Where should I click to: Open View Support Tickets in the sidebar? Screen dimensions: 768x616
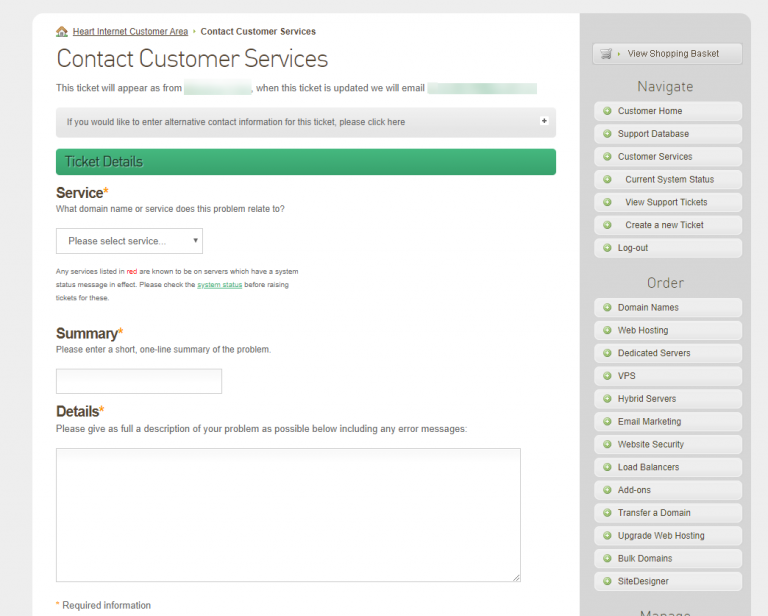[666, 202]
